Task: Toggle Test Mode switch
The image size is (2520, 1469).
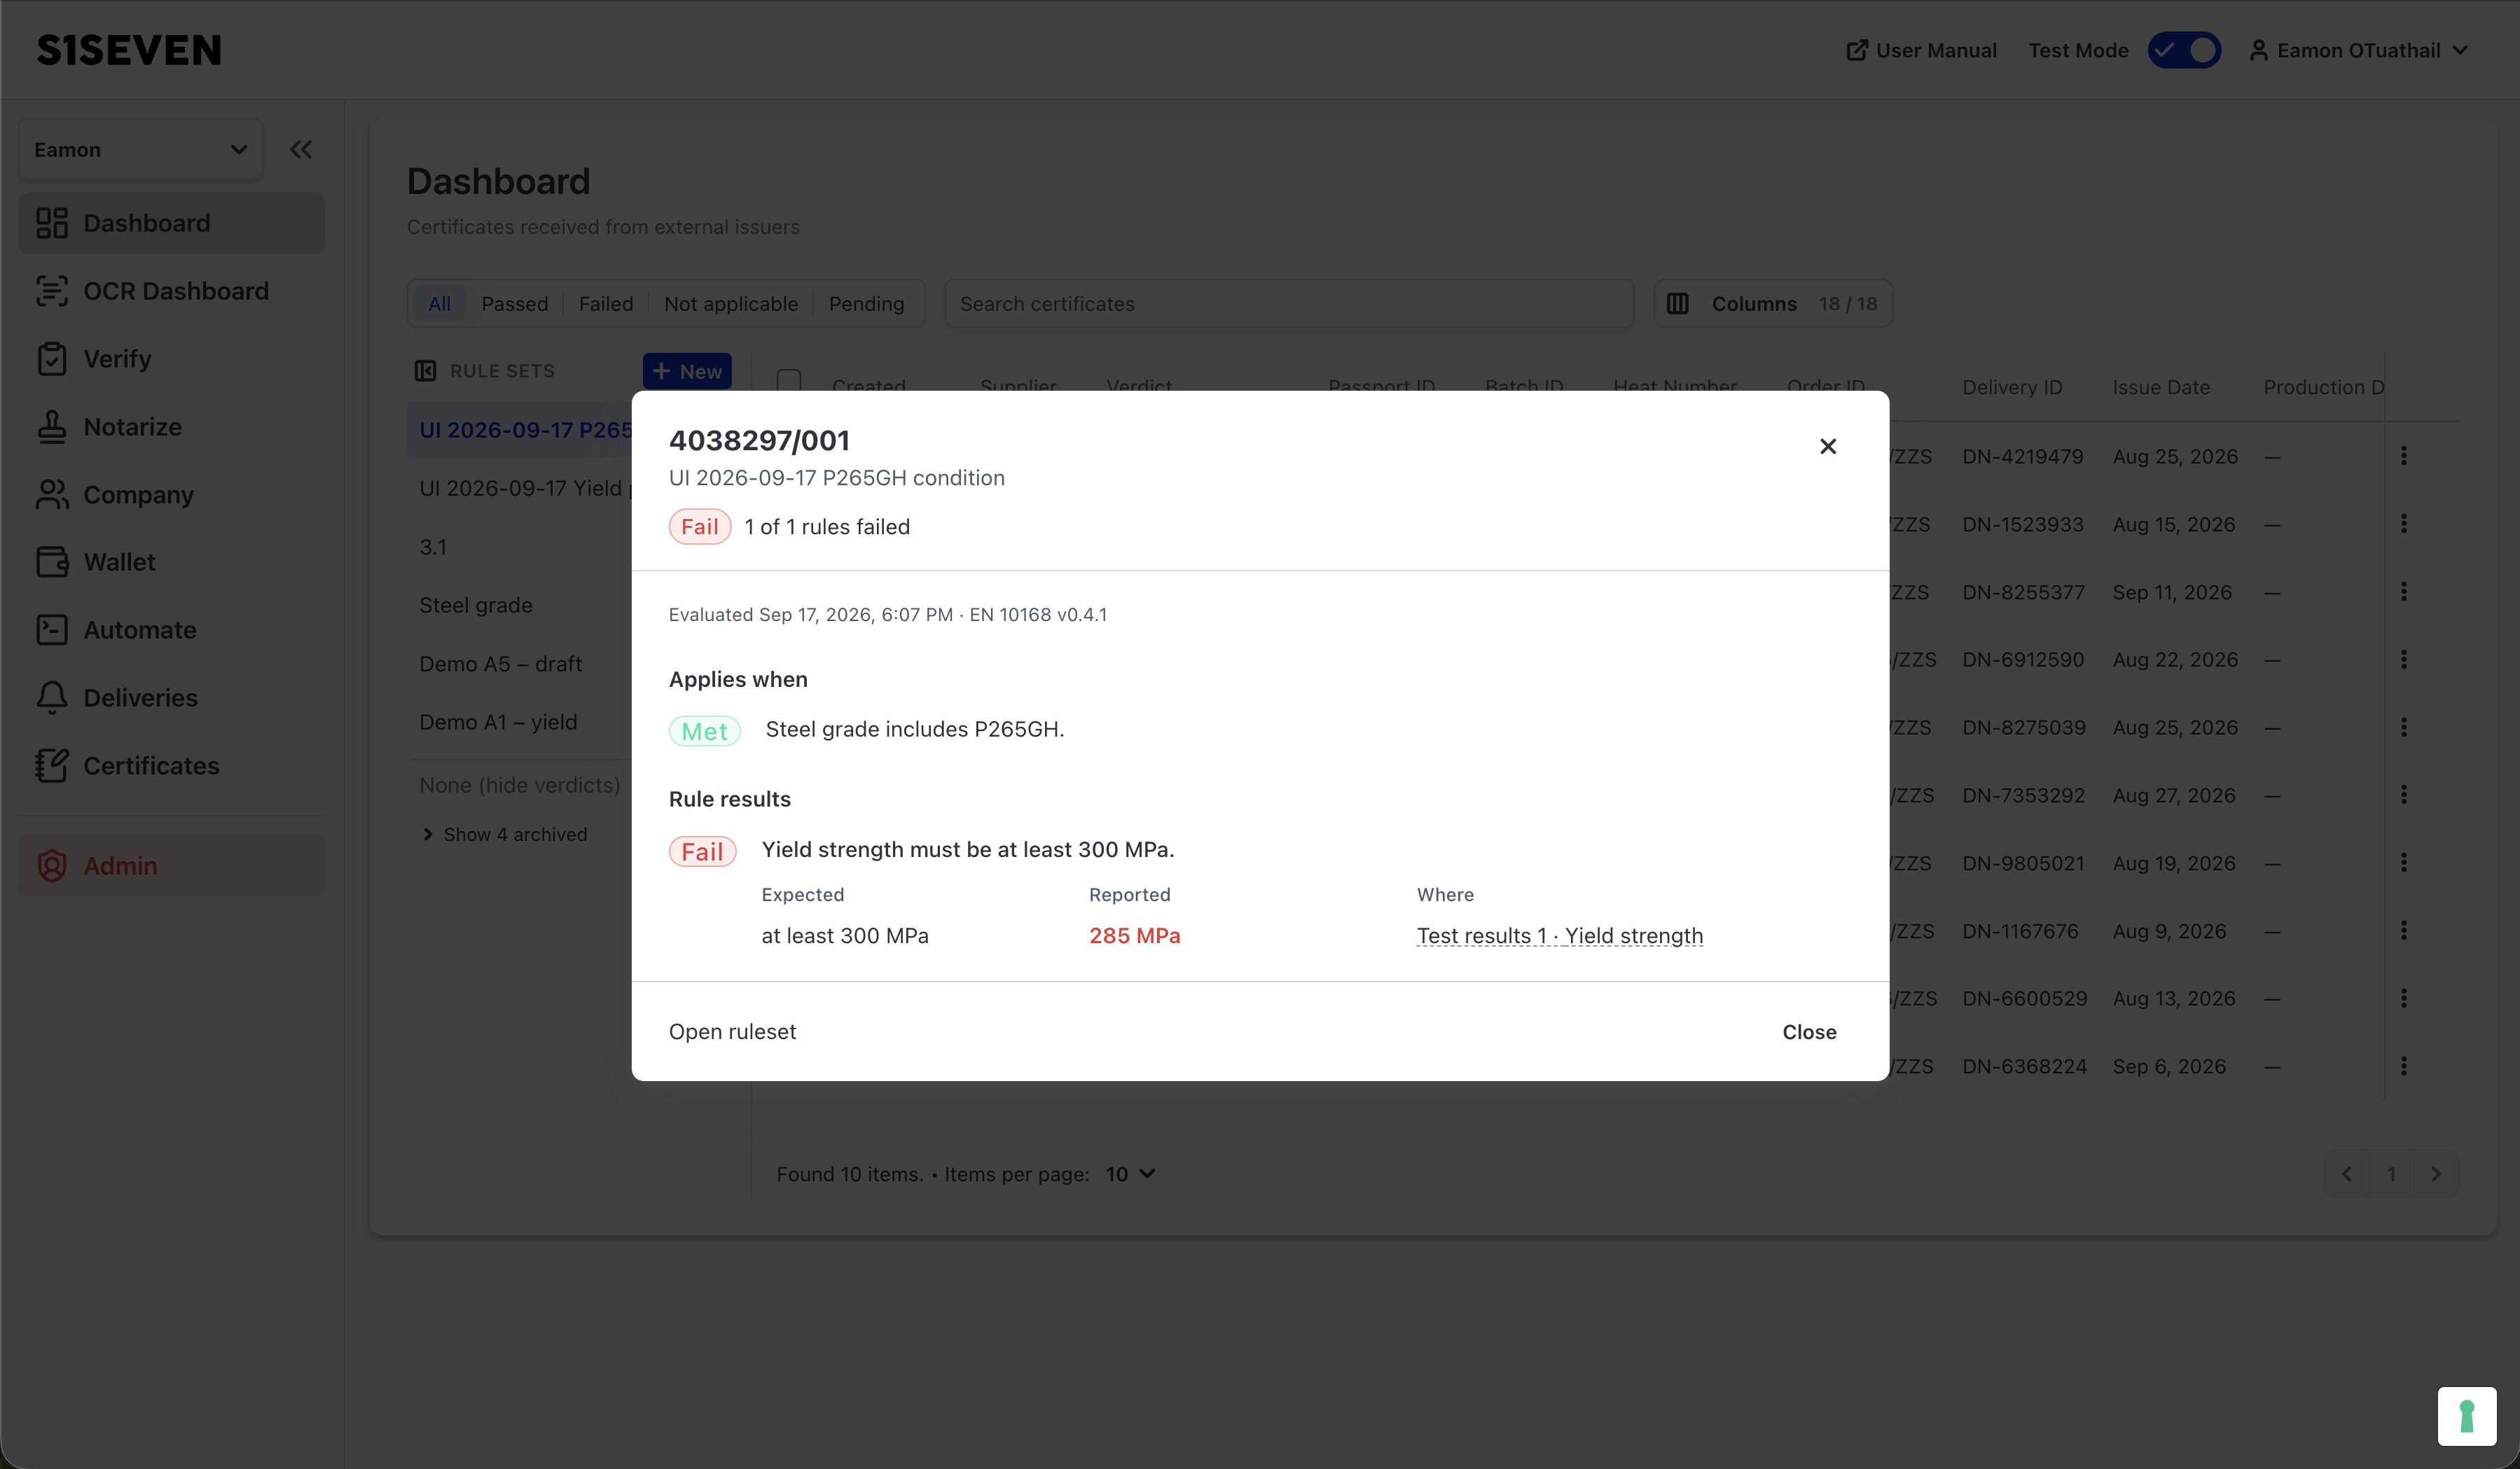Action: point(2184,50)
